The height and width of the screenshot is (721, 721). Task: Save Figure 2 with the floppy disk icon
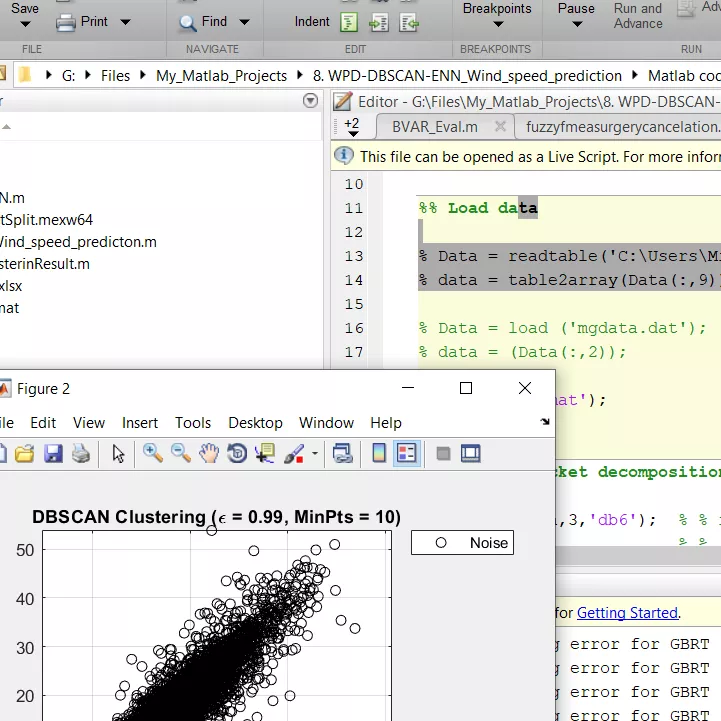click(53, 453)
